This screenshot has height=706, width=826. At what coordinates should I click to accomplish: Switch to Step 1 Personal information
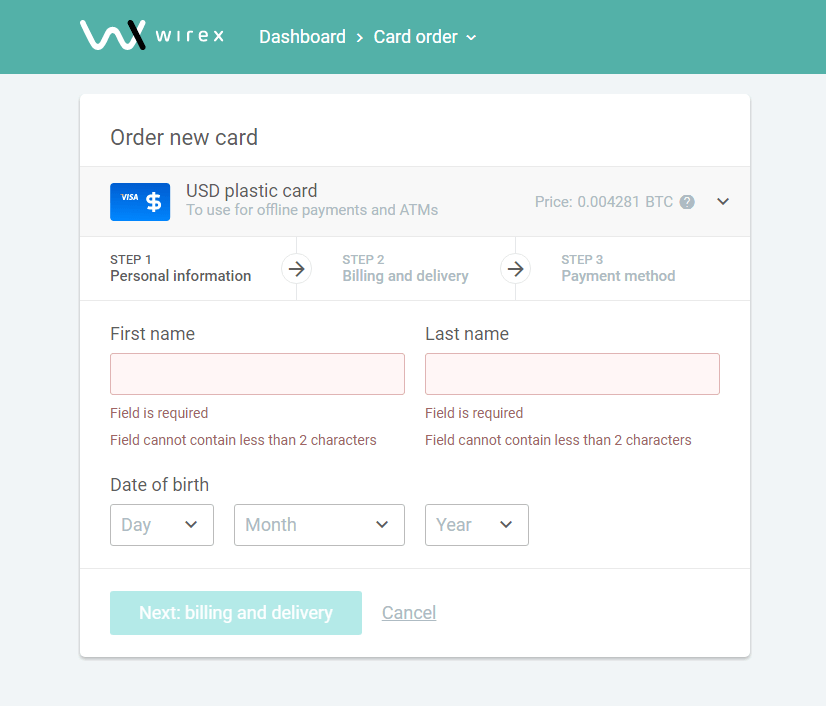coord(181,268)
